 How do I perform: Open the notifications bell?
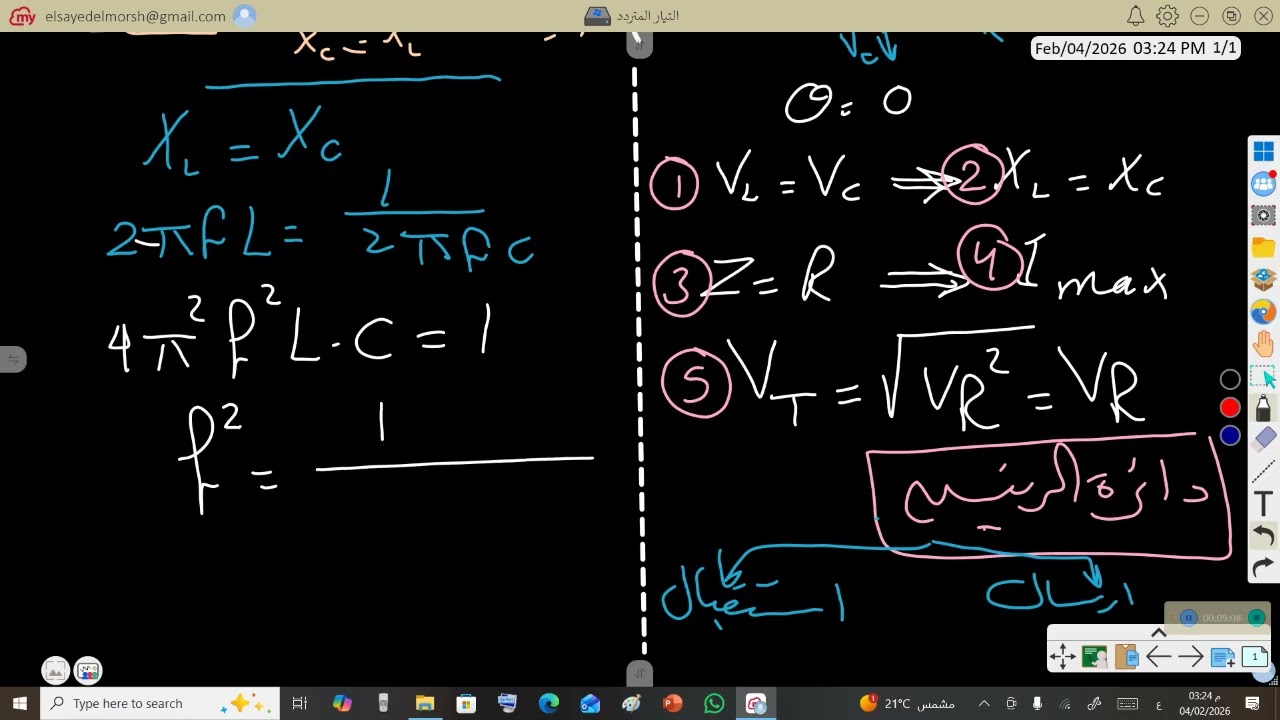coord(1136,16)
